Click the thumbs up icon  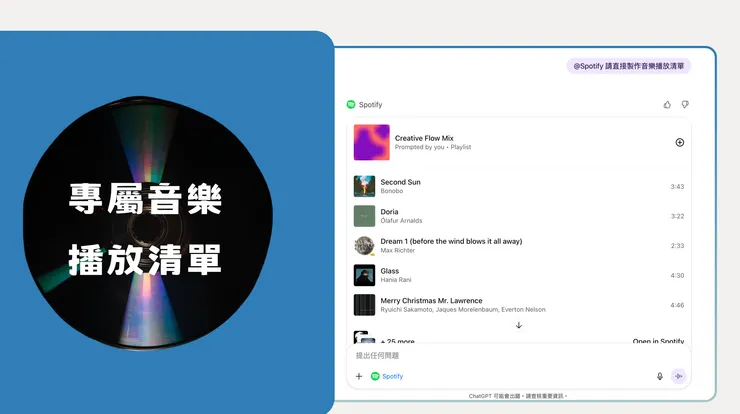click(x=667, y=104)
